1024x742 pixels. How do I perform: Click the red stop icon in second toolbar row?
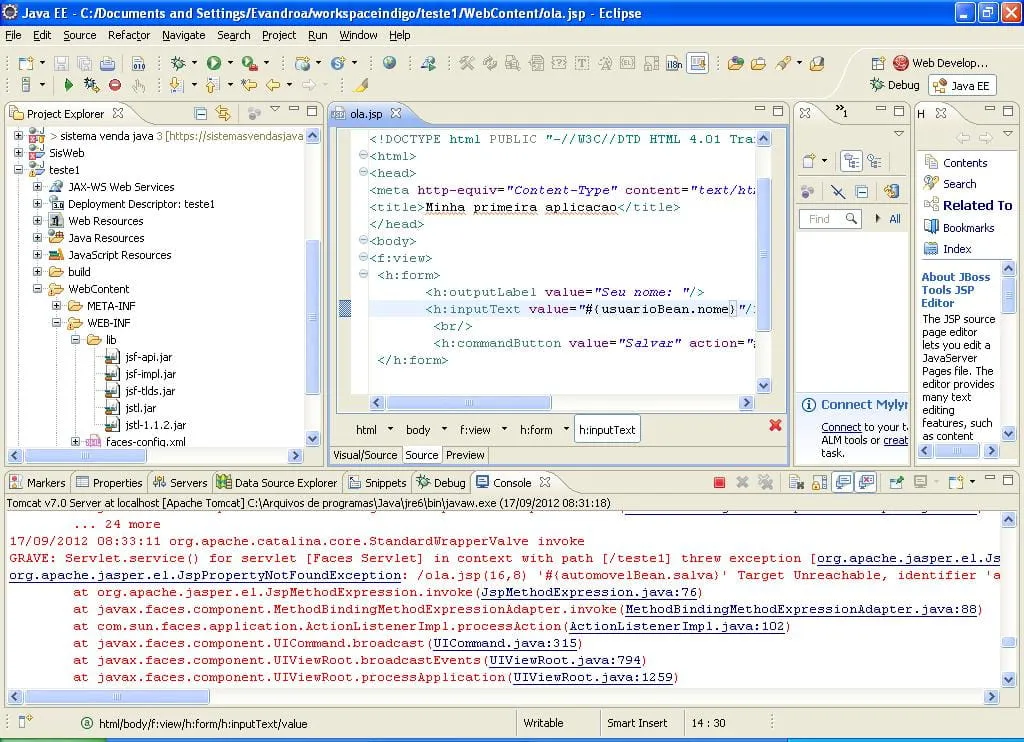click(115, 86)
